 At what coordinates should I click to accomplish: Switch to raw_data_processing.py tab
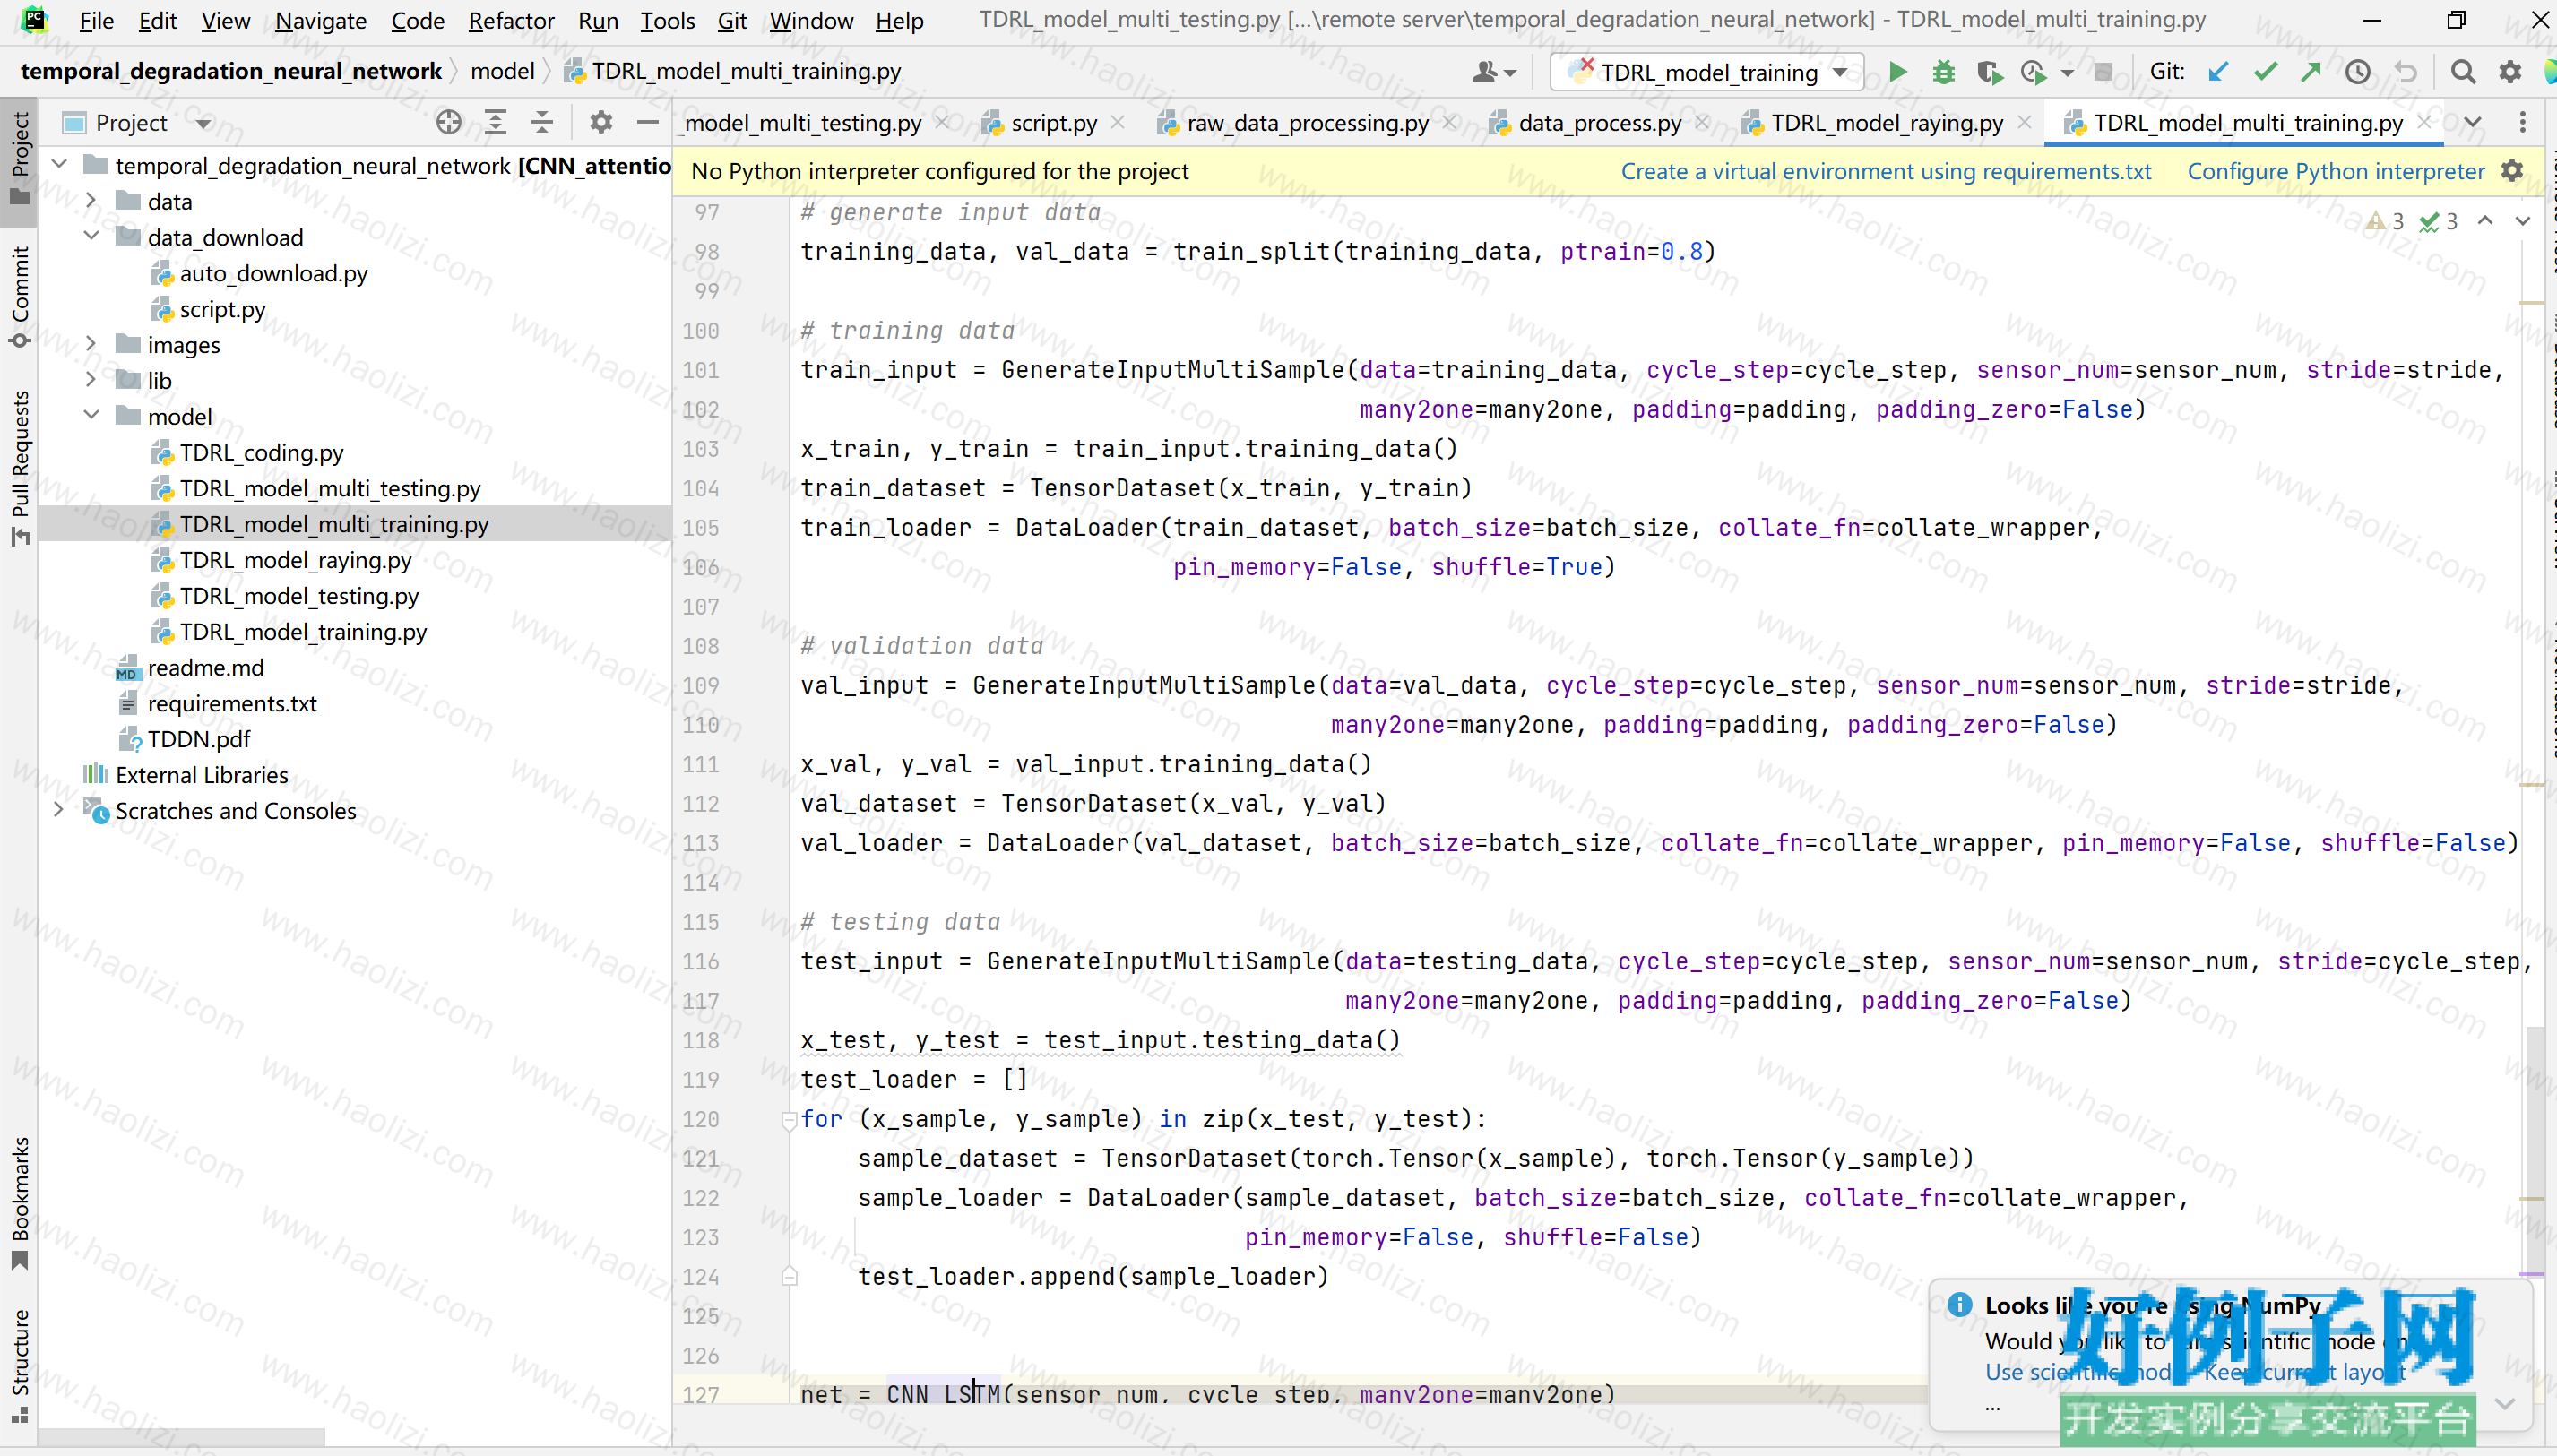coord(1307,123)
